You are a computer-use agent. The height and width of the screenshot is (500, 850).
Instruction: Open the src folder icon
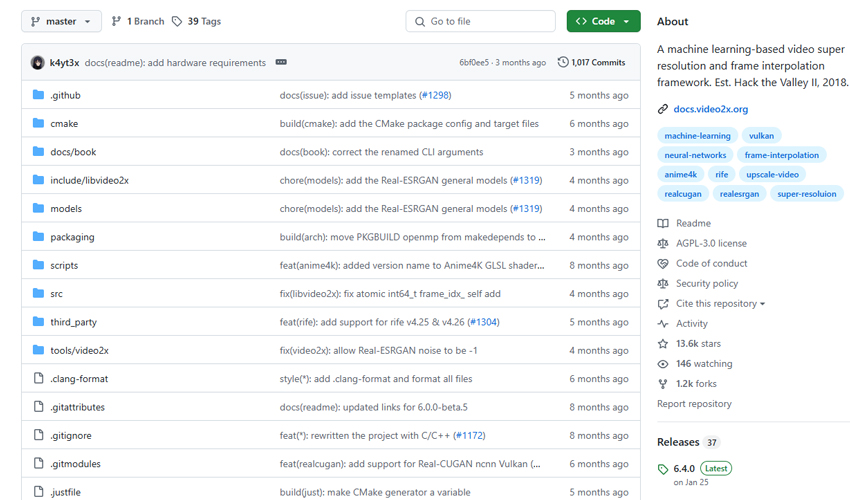click(x=38, y=293)
